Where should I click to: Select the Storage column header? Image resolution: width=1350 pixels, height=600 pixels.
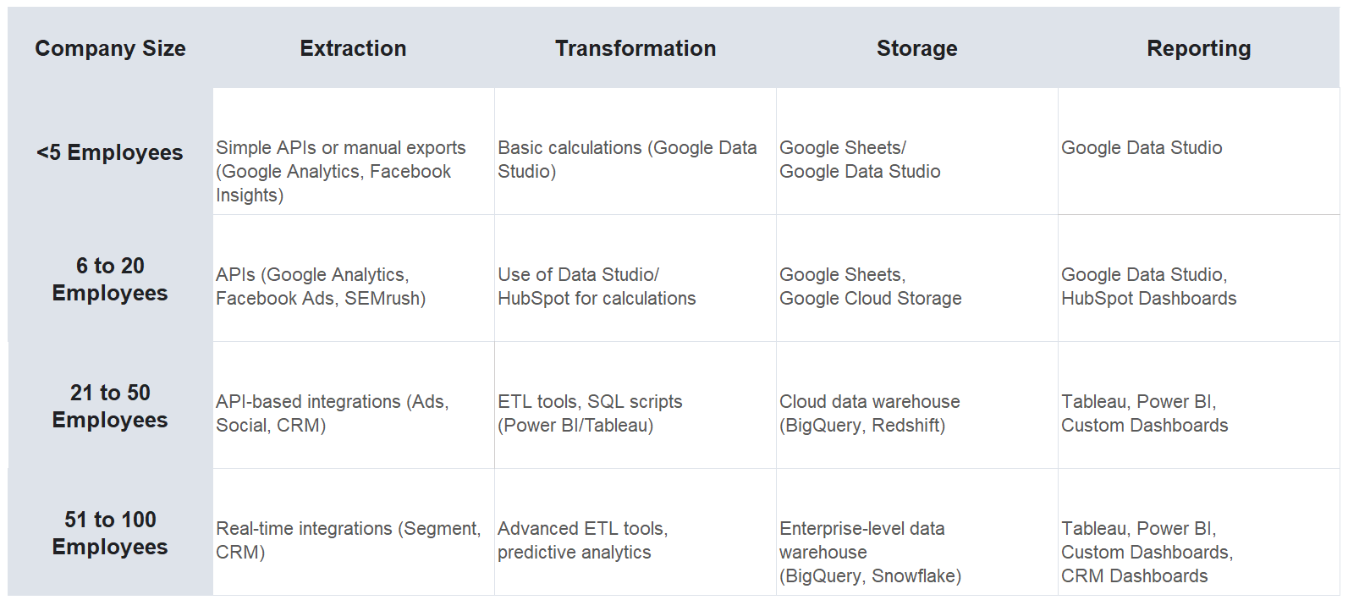(x=916, y=49)
